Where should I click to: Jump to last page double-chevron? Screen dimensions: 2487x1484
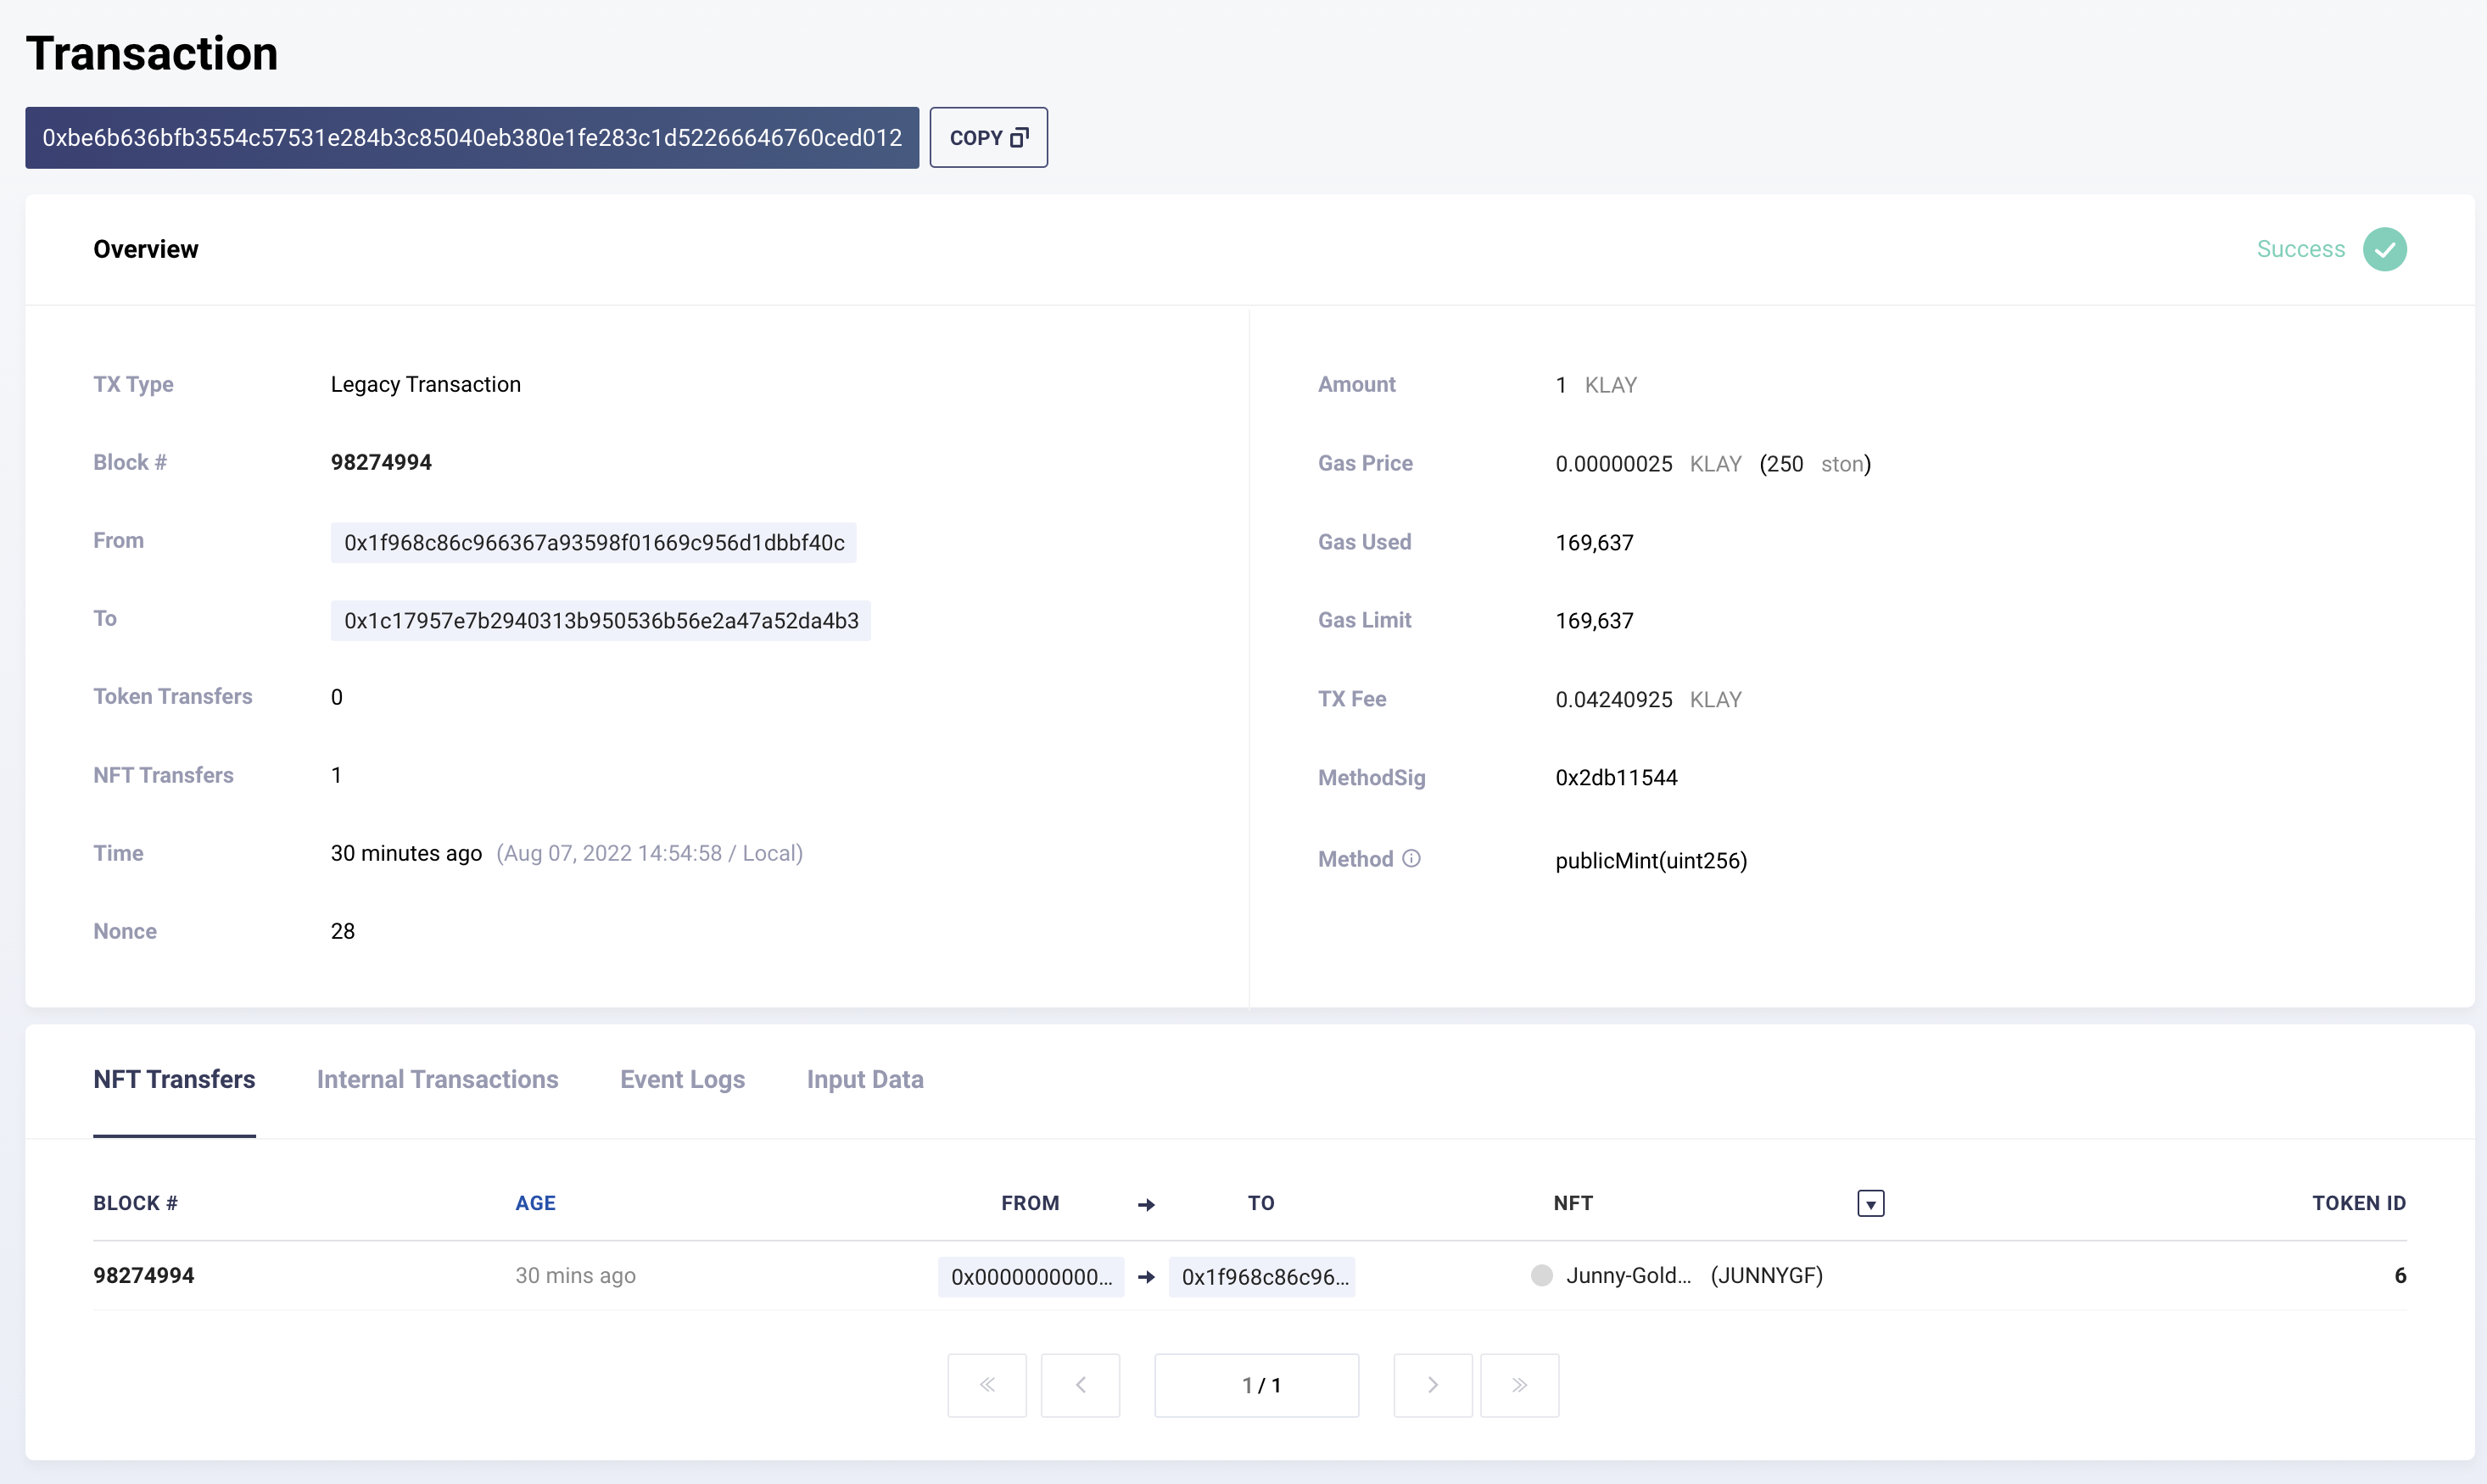pos(1519,1385)
